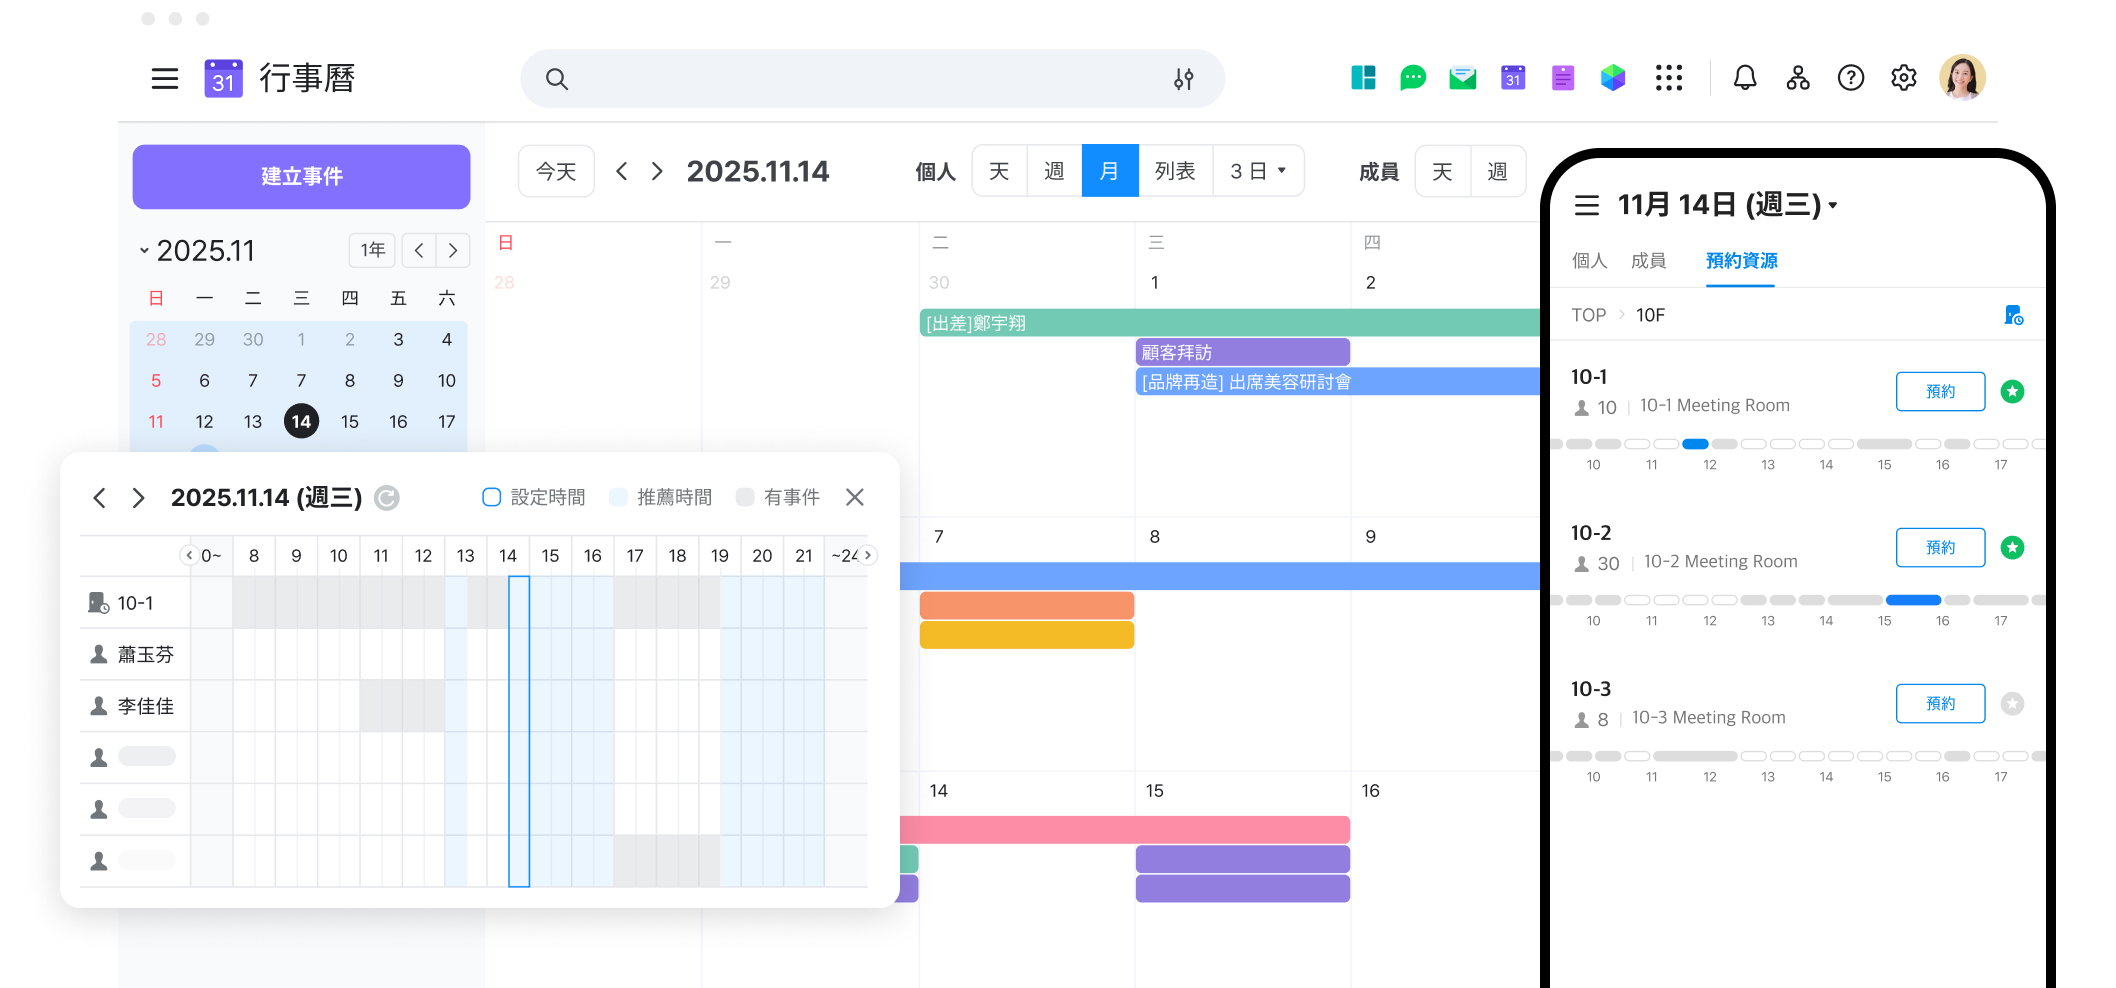This screenshot has height=988, width=2116.
Task: Select the 列表 view tab
Action: coord(1174,171)
